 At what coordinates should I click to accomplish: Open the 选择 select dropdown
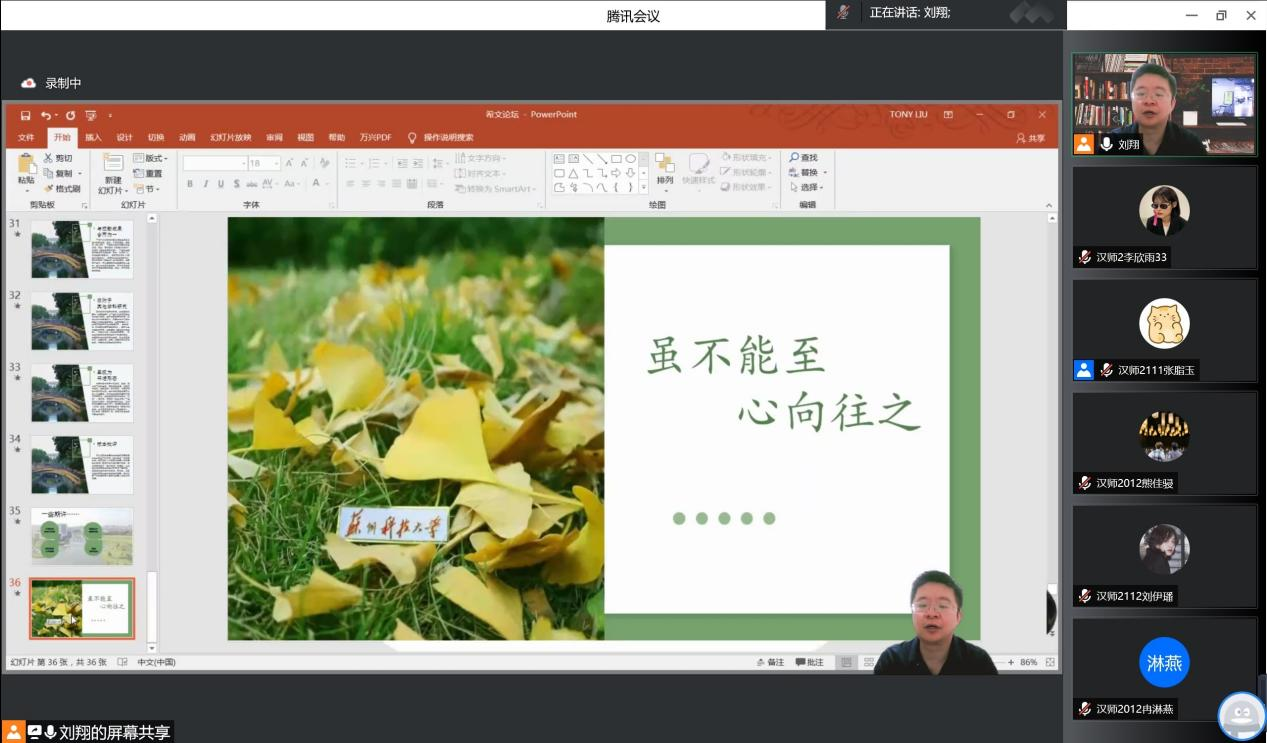[806, 187]
